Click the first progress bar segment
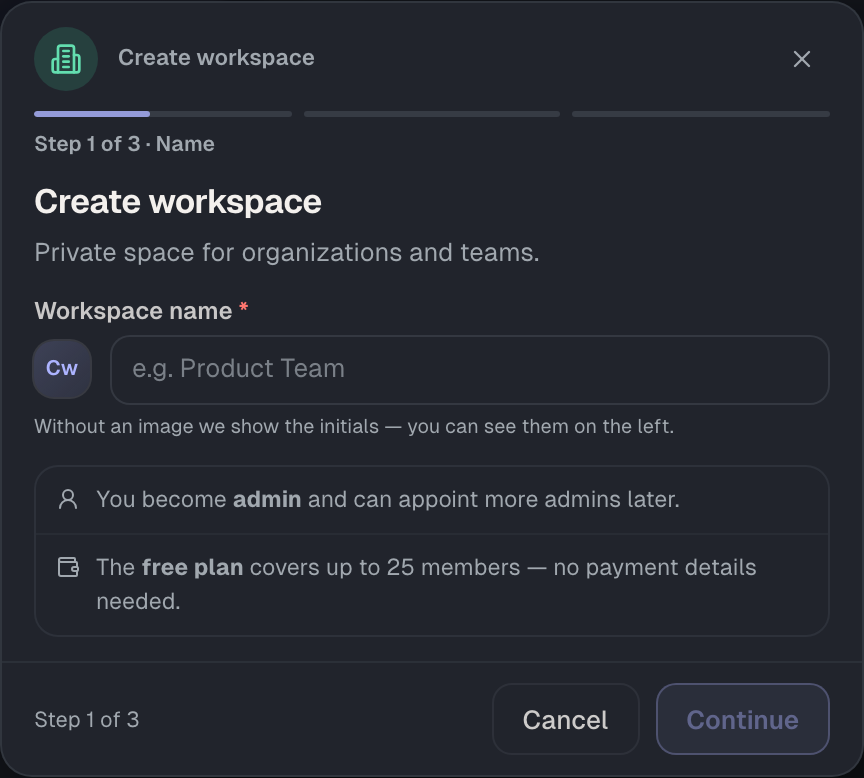The image size is (864, 778). coord(163,114)
